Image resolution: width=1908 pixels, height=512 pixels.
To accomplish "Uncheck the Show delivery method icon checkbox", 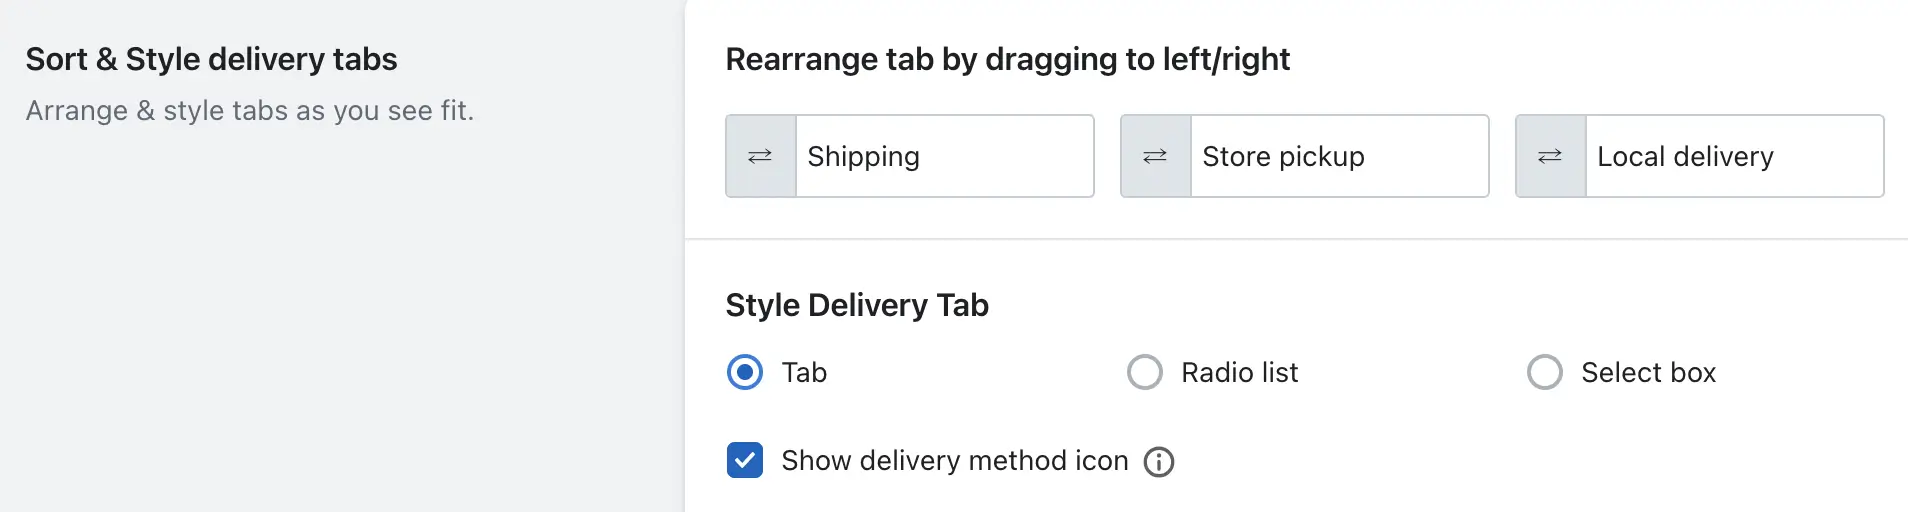I will [745, 460].
